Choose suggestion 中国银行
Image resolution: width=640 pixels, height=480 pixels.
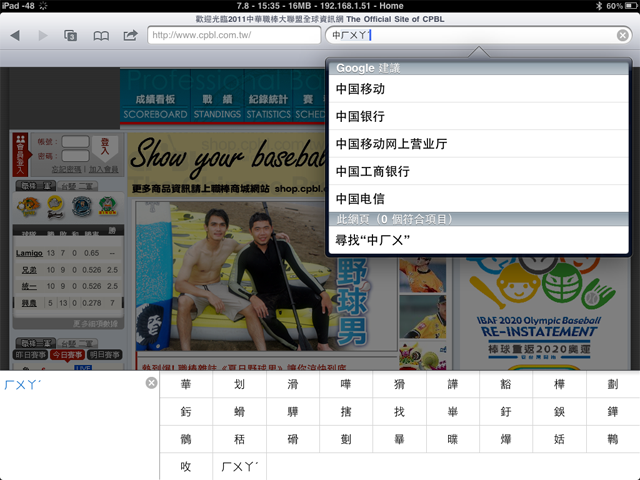478,116
